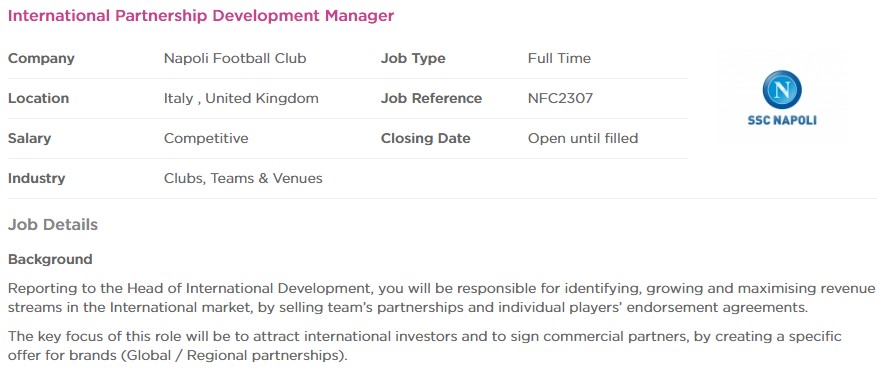Click the paragraph about the key focus of this role
This screenshot has width=877, height=384.
(425, 346)
